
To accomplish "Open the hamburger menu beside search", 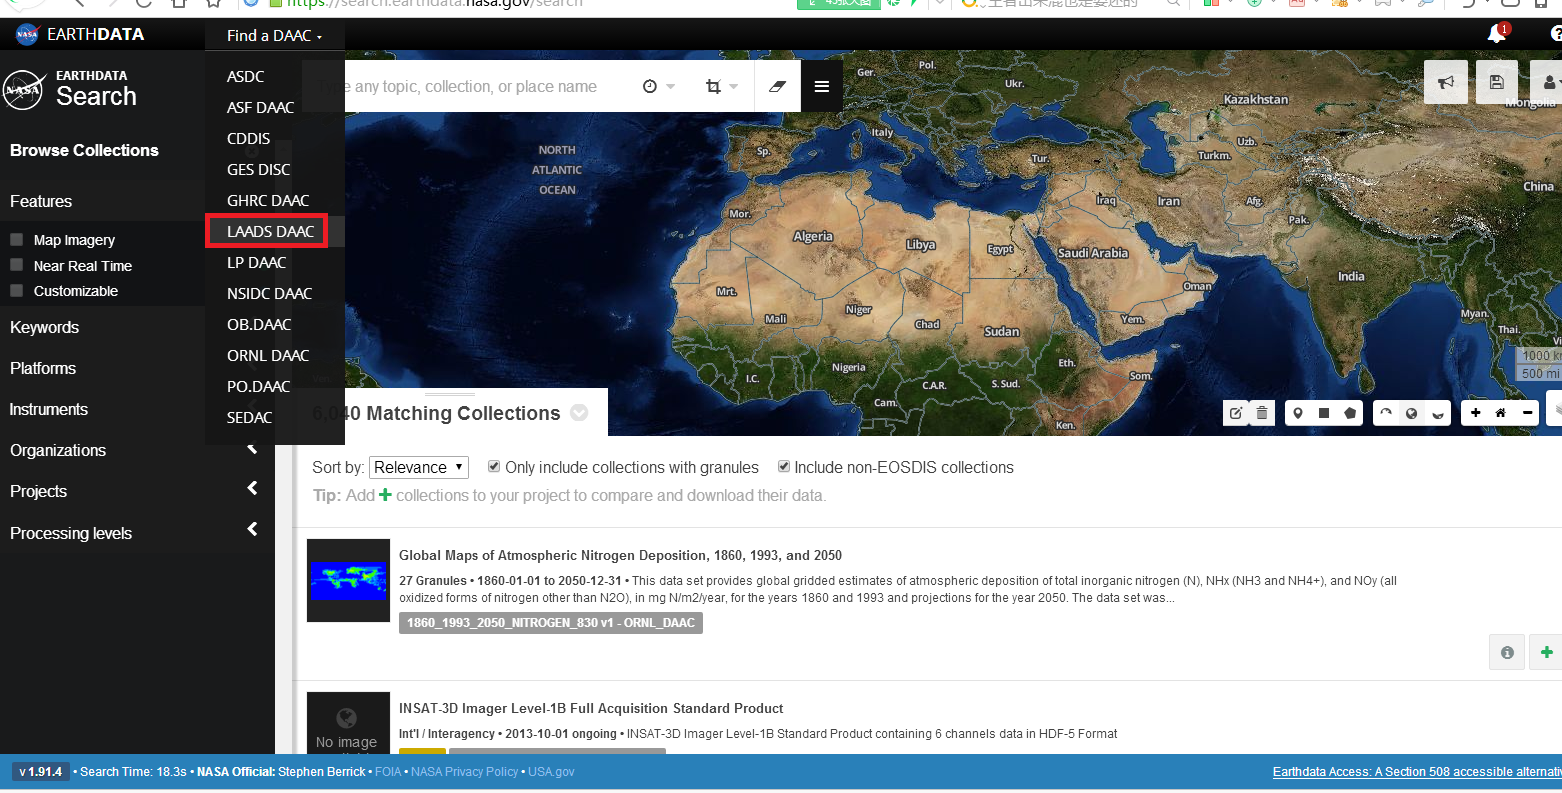I will click(x=822, y=86).
